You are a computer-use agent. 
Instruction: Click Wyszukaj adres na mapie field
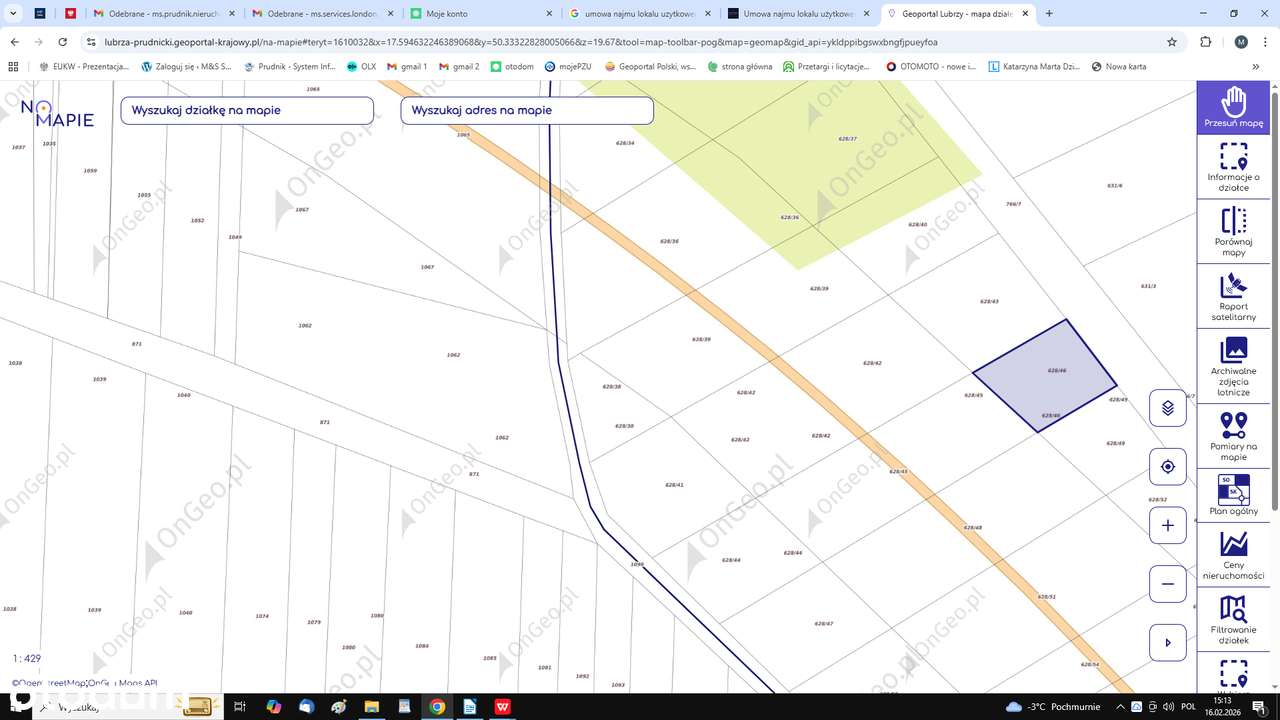pos(527,110)
